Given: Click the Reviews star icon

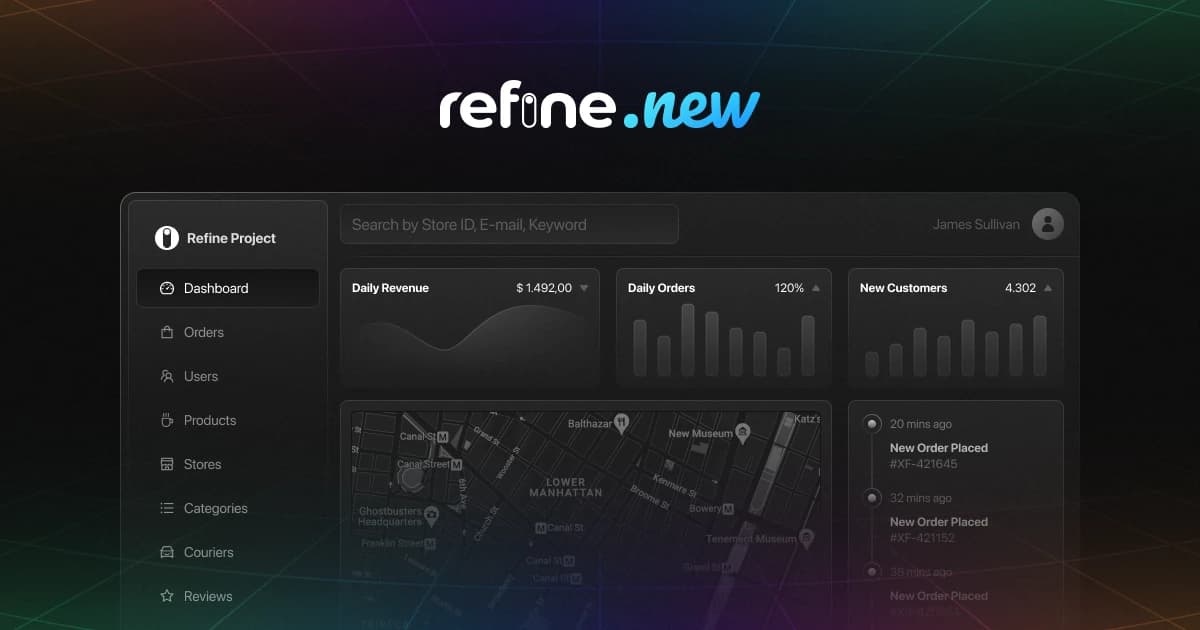Looking at the screenshot, I should tap(166, 596).
